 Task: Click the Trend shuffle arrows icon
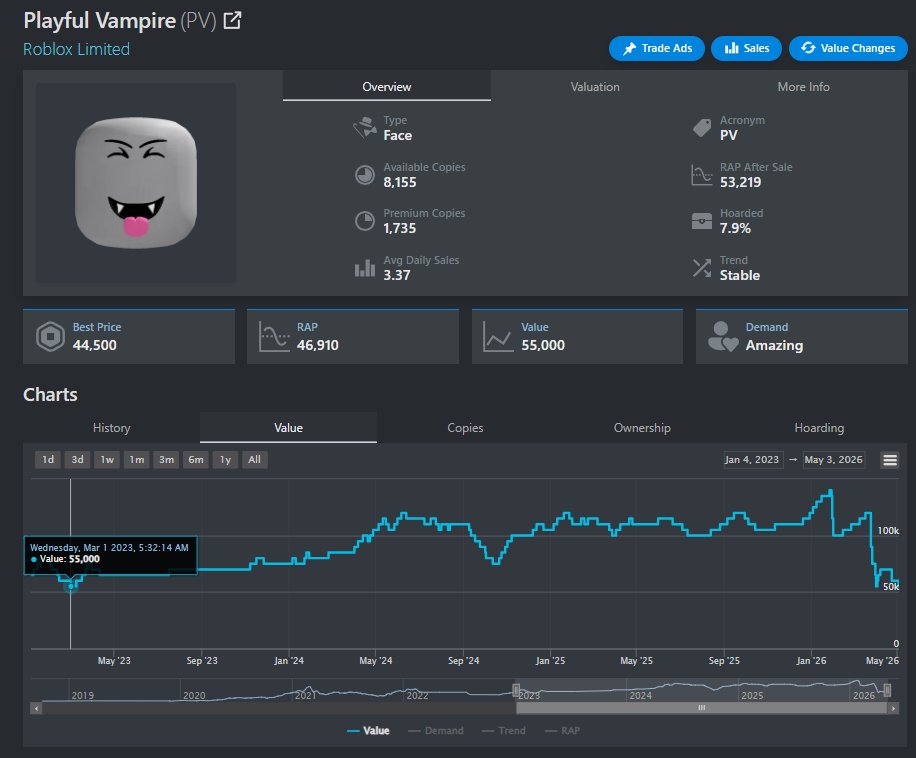click(x=702, y=267)
